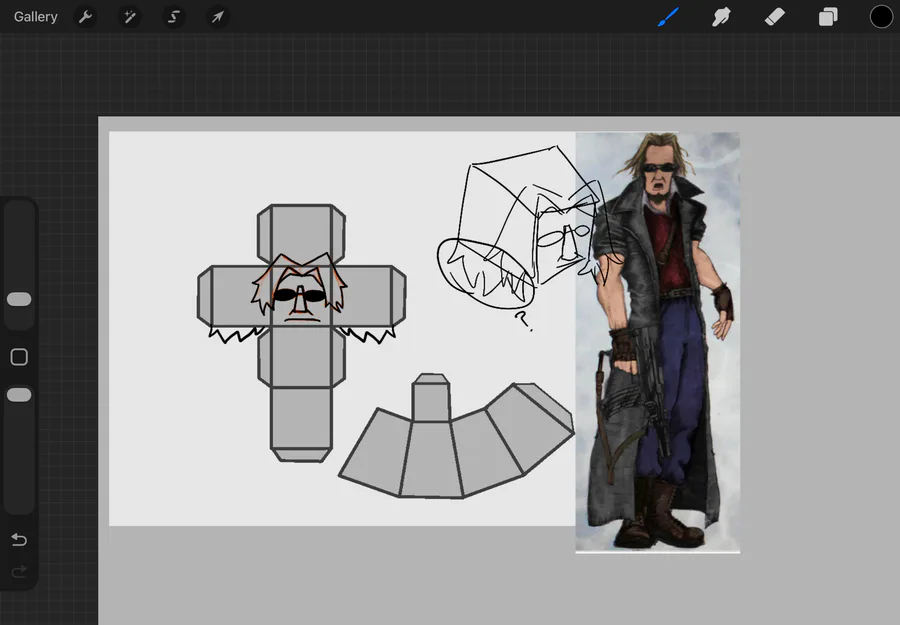Viewport: 900px width, 625px height.
Task: Open the black color picker circle
Action: coord(881,17)
